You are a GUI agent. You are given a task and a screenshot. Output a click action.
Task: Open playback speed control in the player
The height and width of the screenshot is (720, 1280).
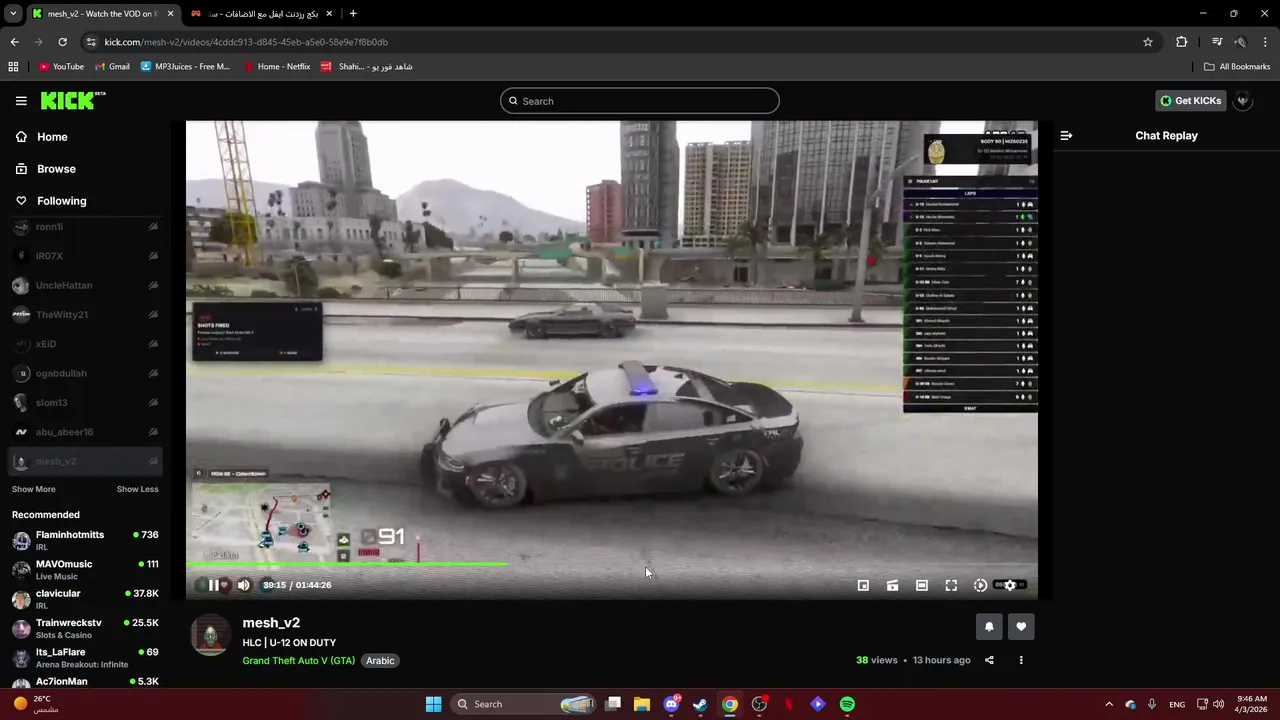980,585
